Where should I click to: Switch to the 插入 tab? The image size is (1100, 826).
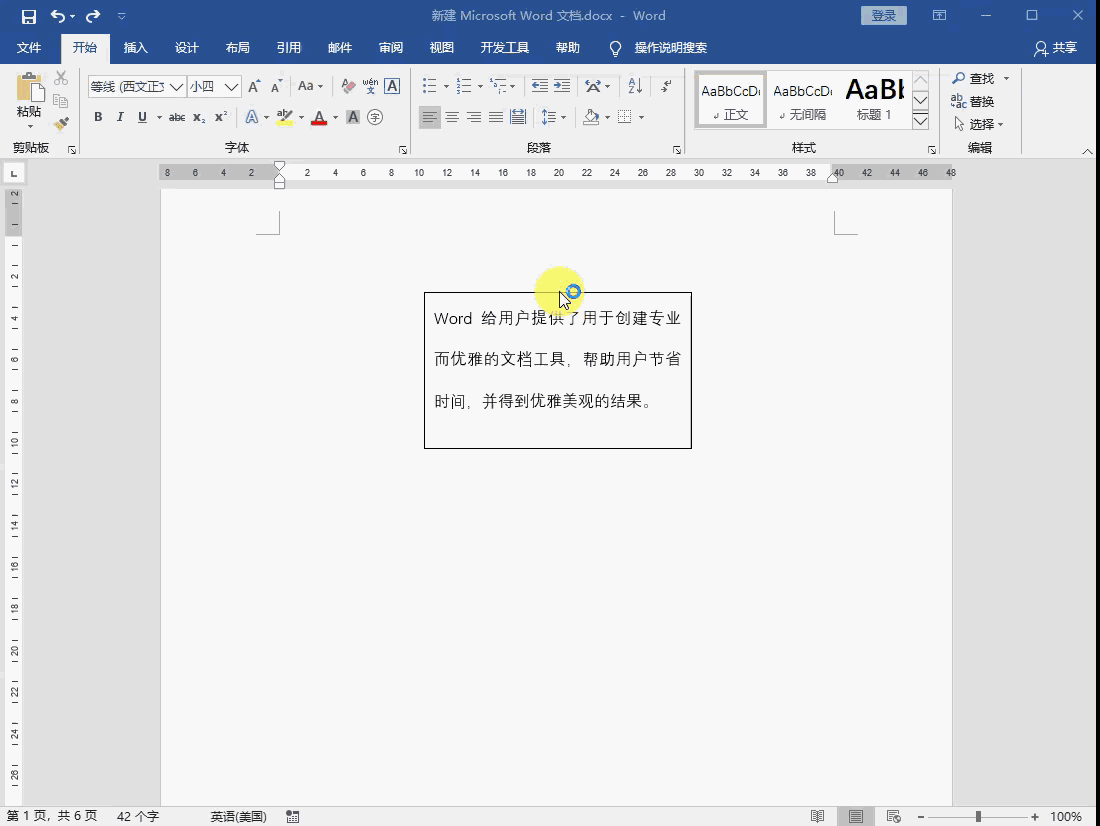(135, 48)
